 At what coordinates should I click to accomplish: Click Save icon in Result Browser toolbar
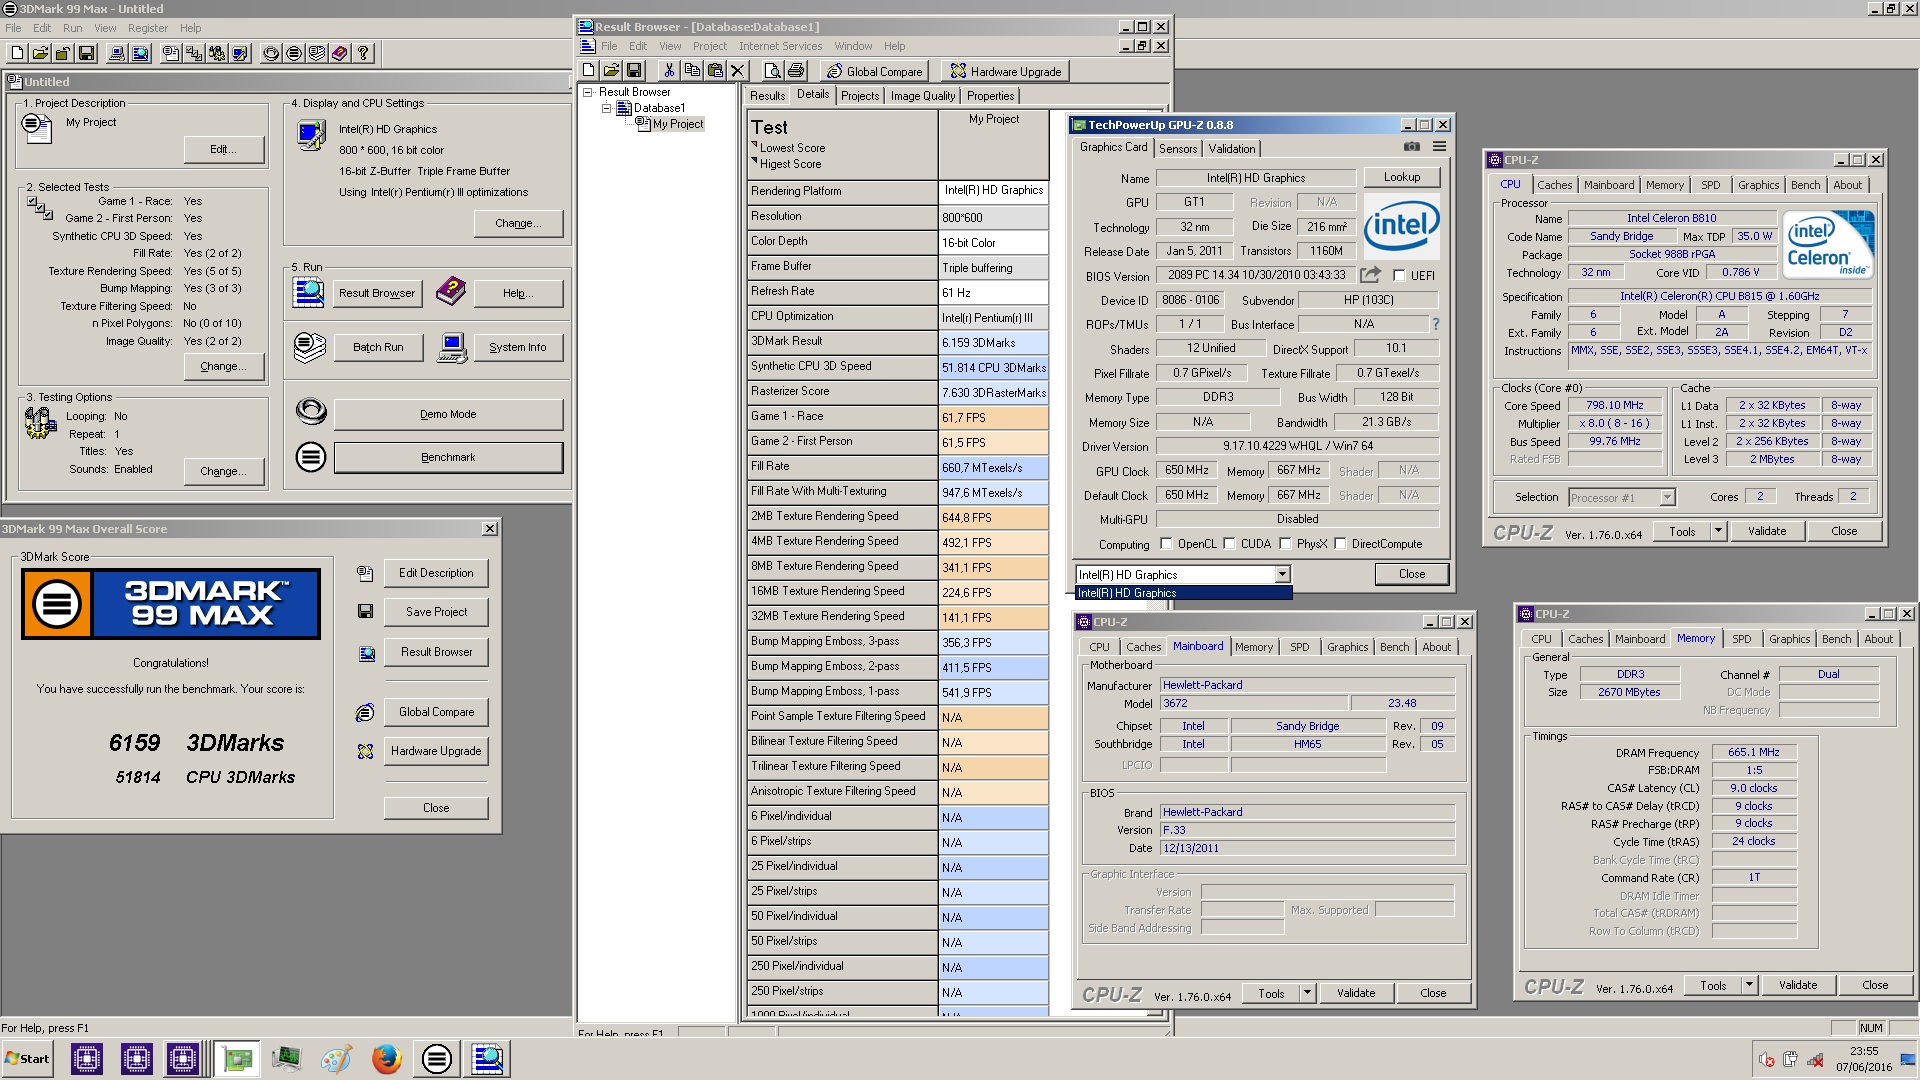634,70
